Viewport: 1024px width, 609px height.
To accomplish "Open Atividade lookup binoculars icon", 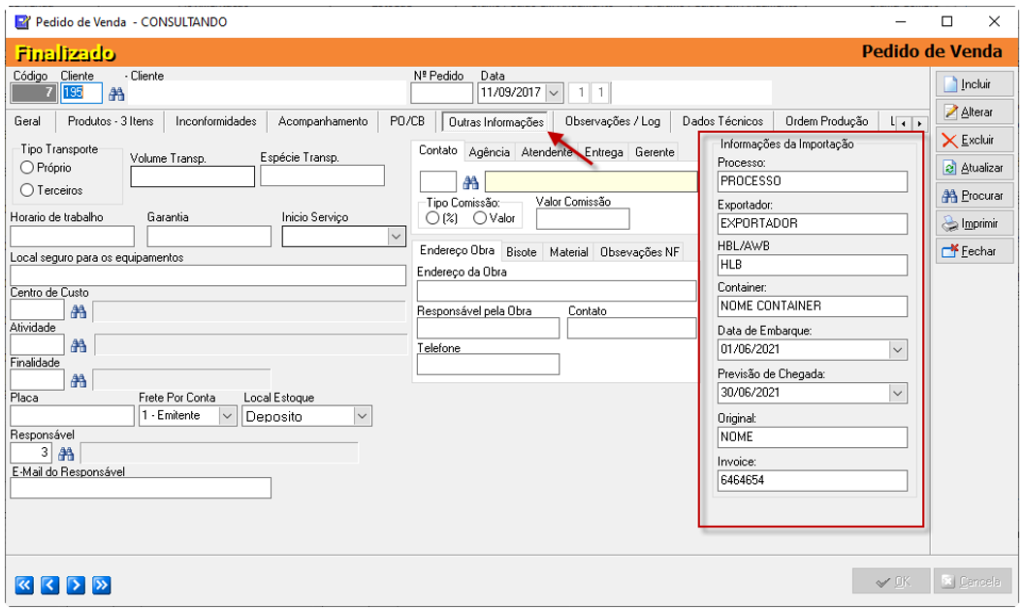I will point(78,345).
